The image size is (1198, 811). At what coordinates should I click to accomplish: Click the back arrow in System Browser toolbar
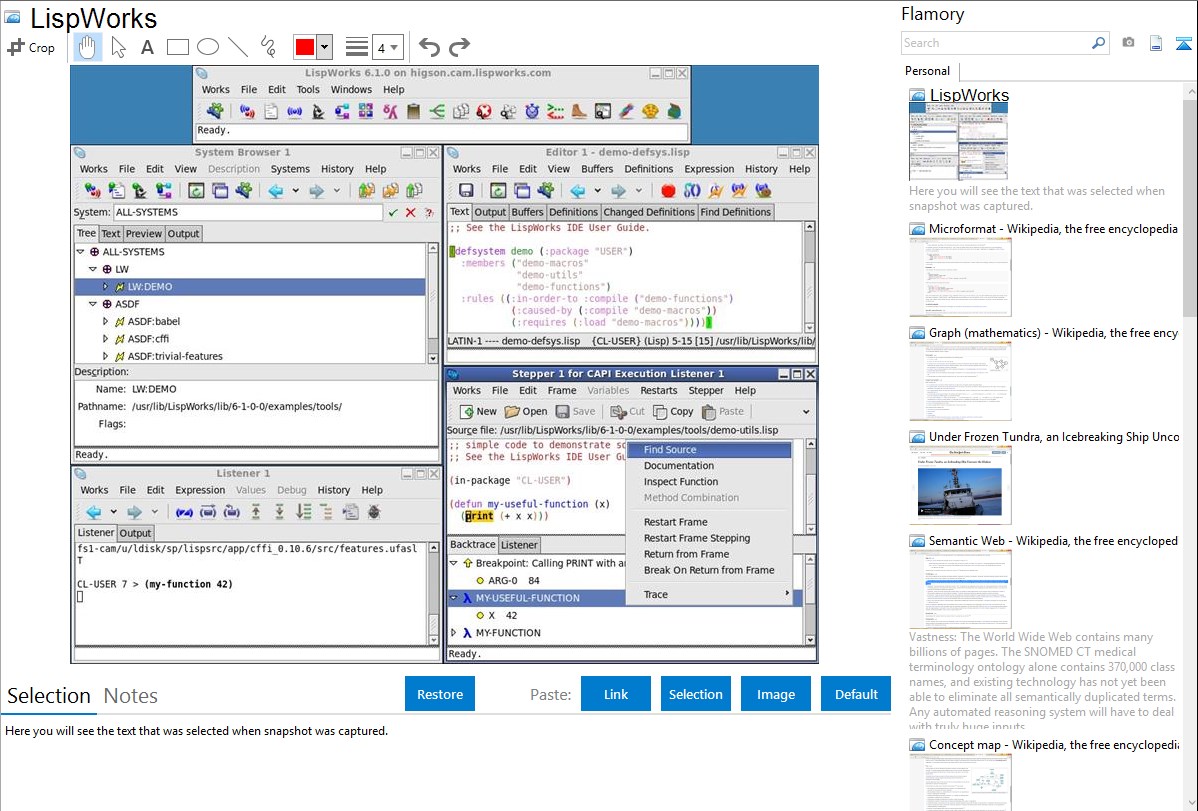(276, 191)
